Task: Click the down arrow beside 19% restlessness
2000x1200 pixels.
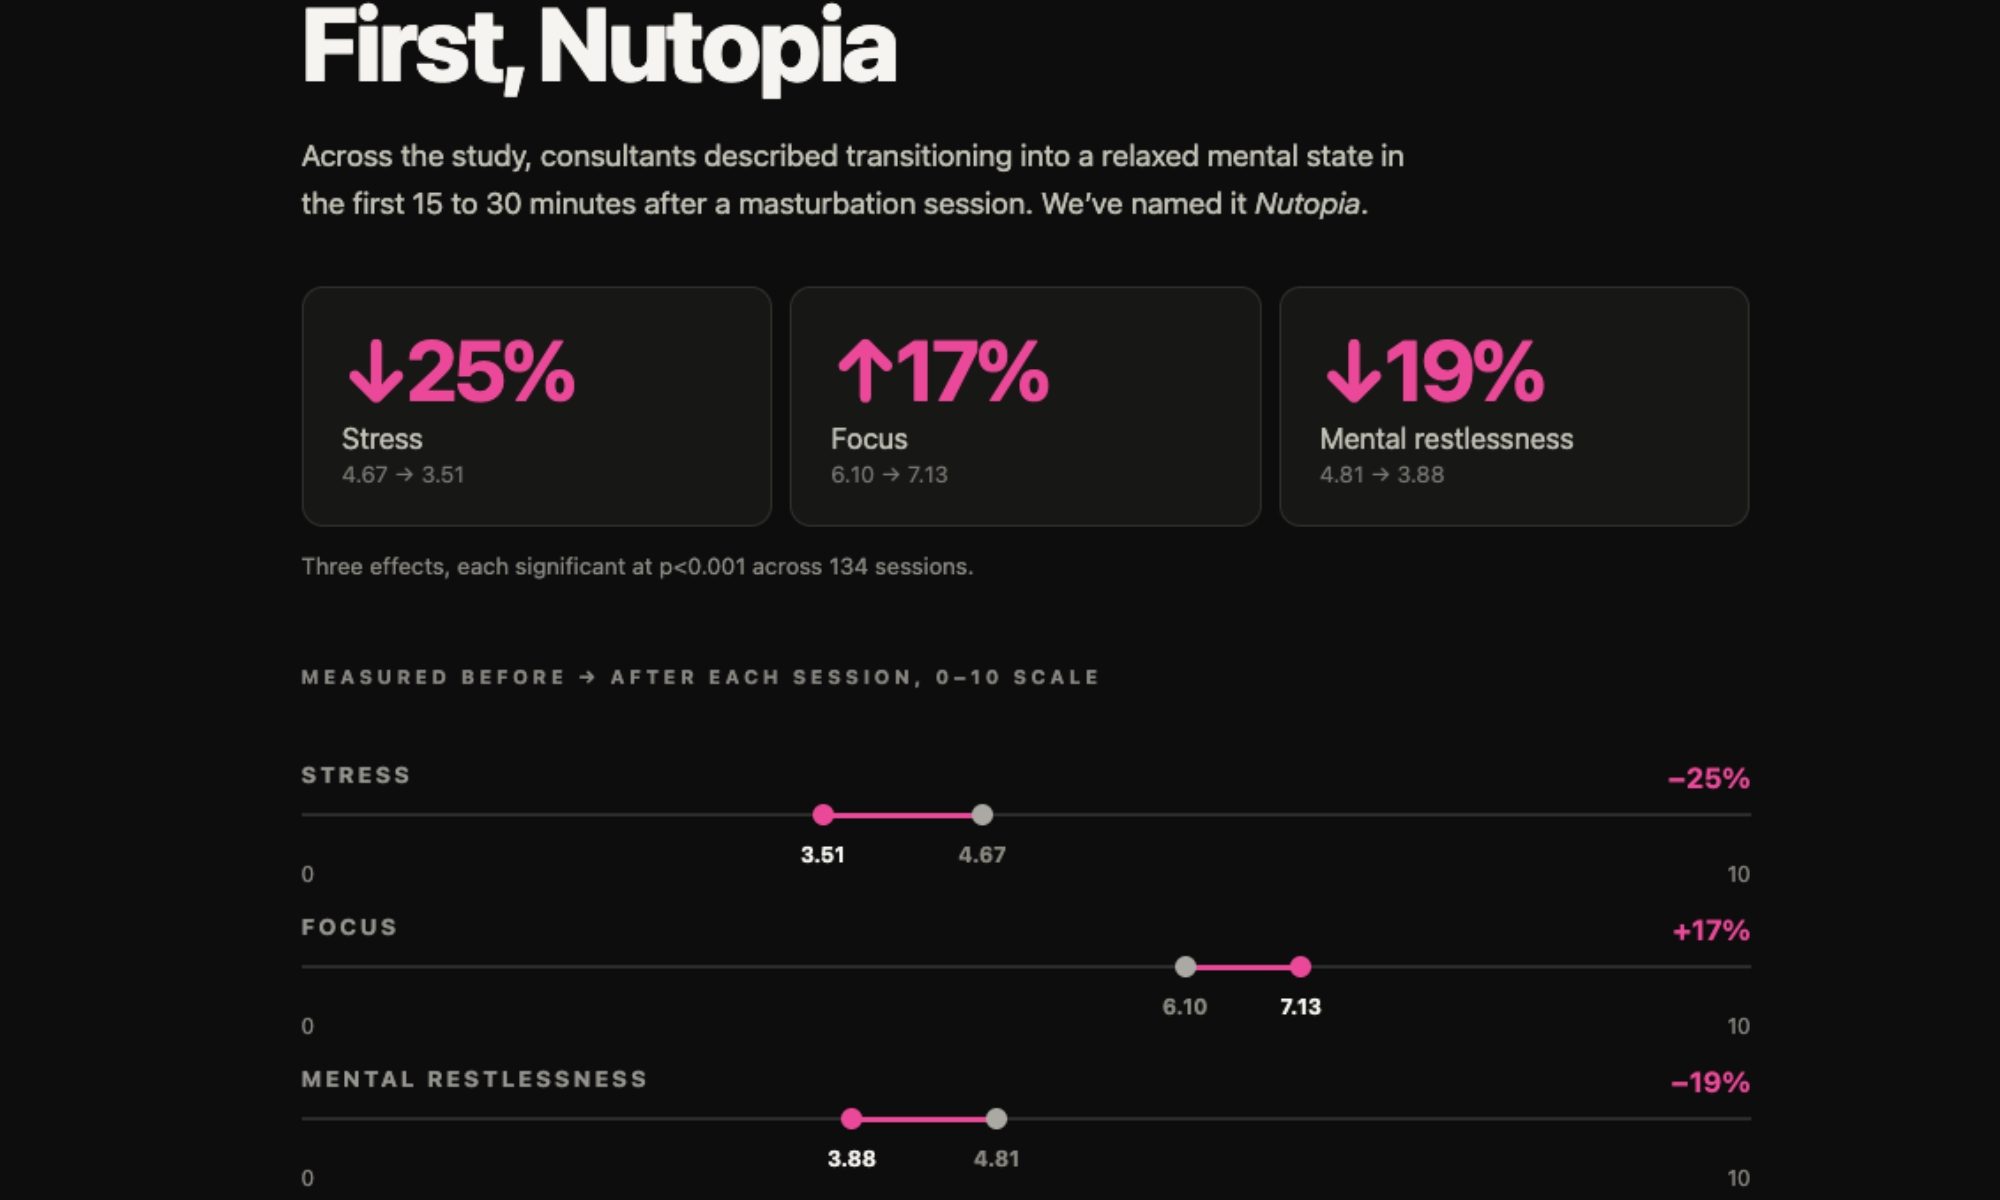Action: [x=1353, y=372]
